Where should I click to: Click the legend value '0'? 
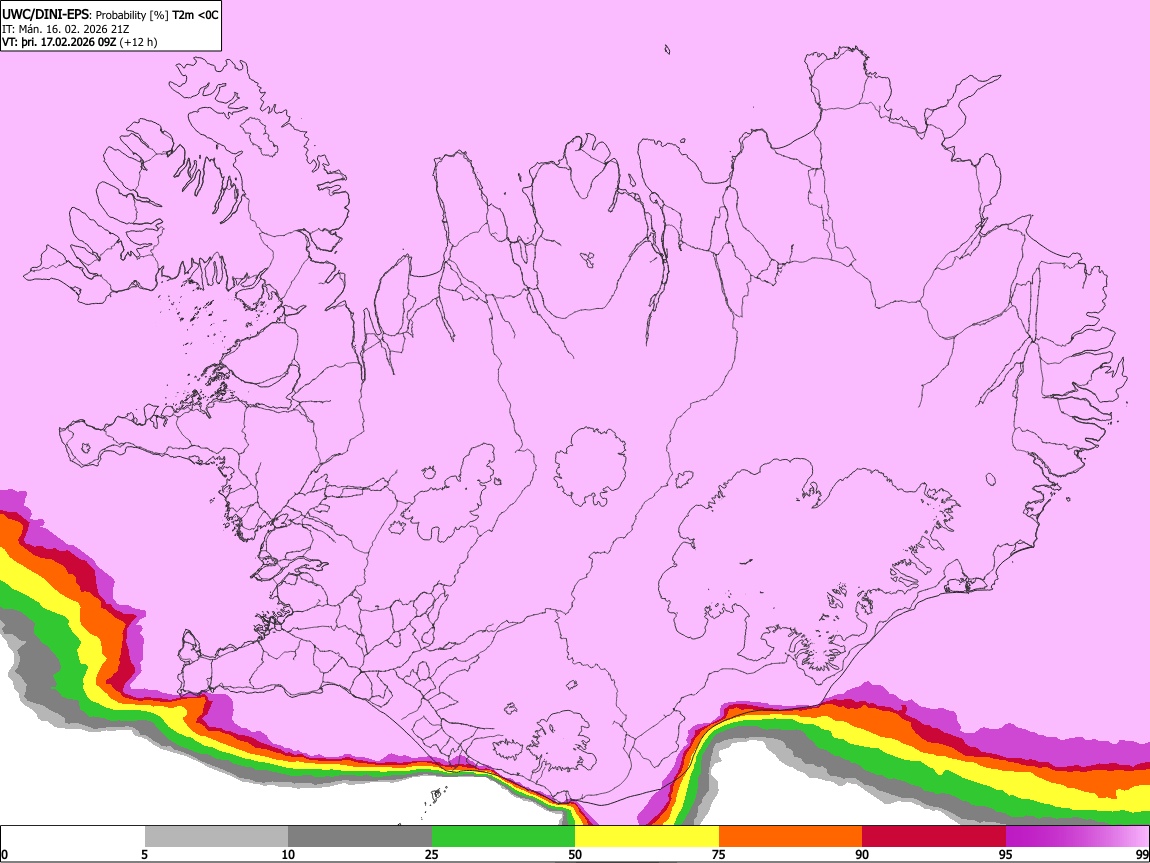point(4,854)
